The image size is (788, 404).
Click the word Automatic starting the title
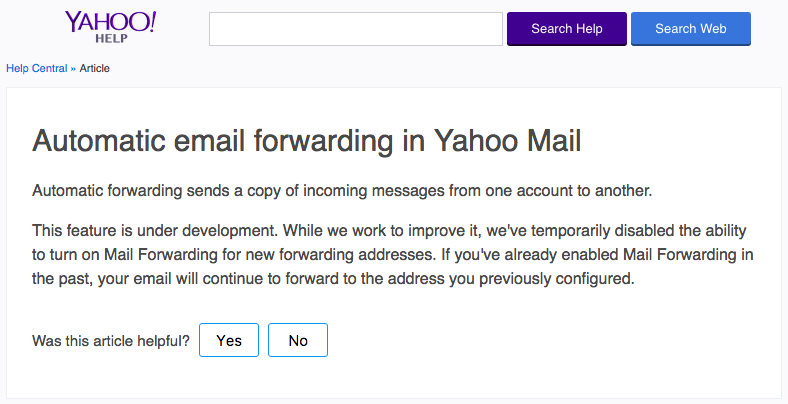96,141
